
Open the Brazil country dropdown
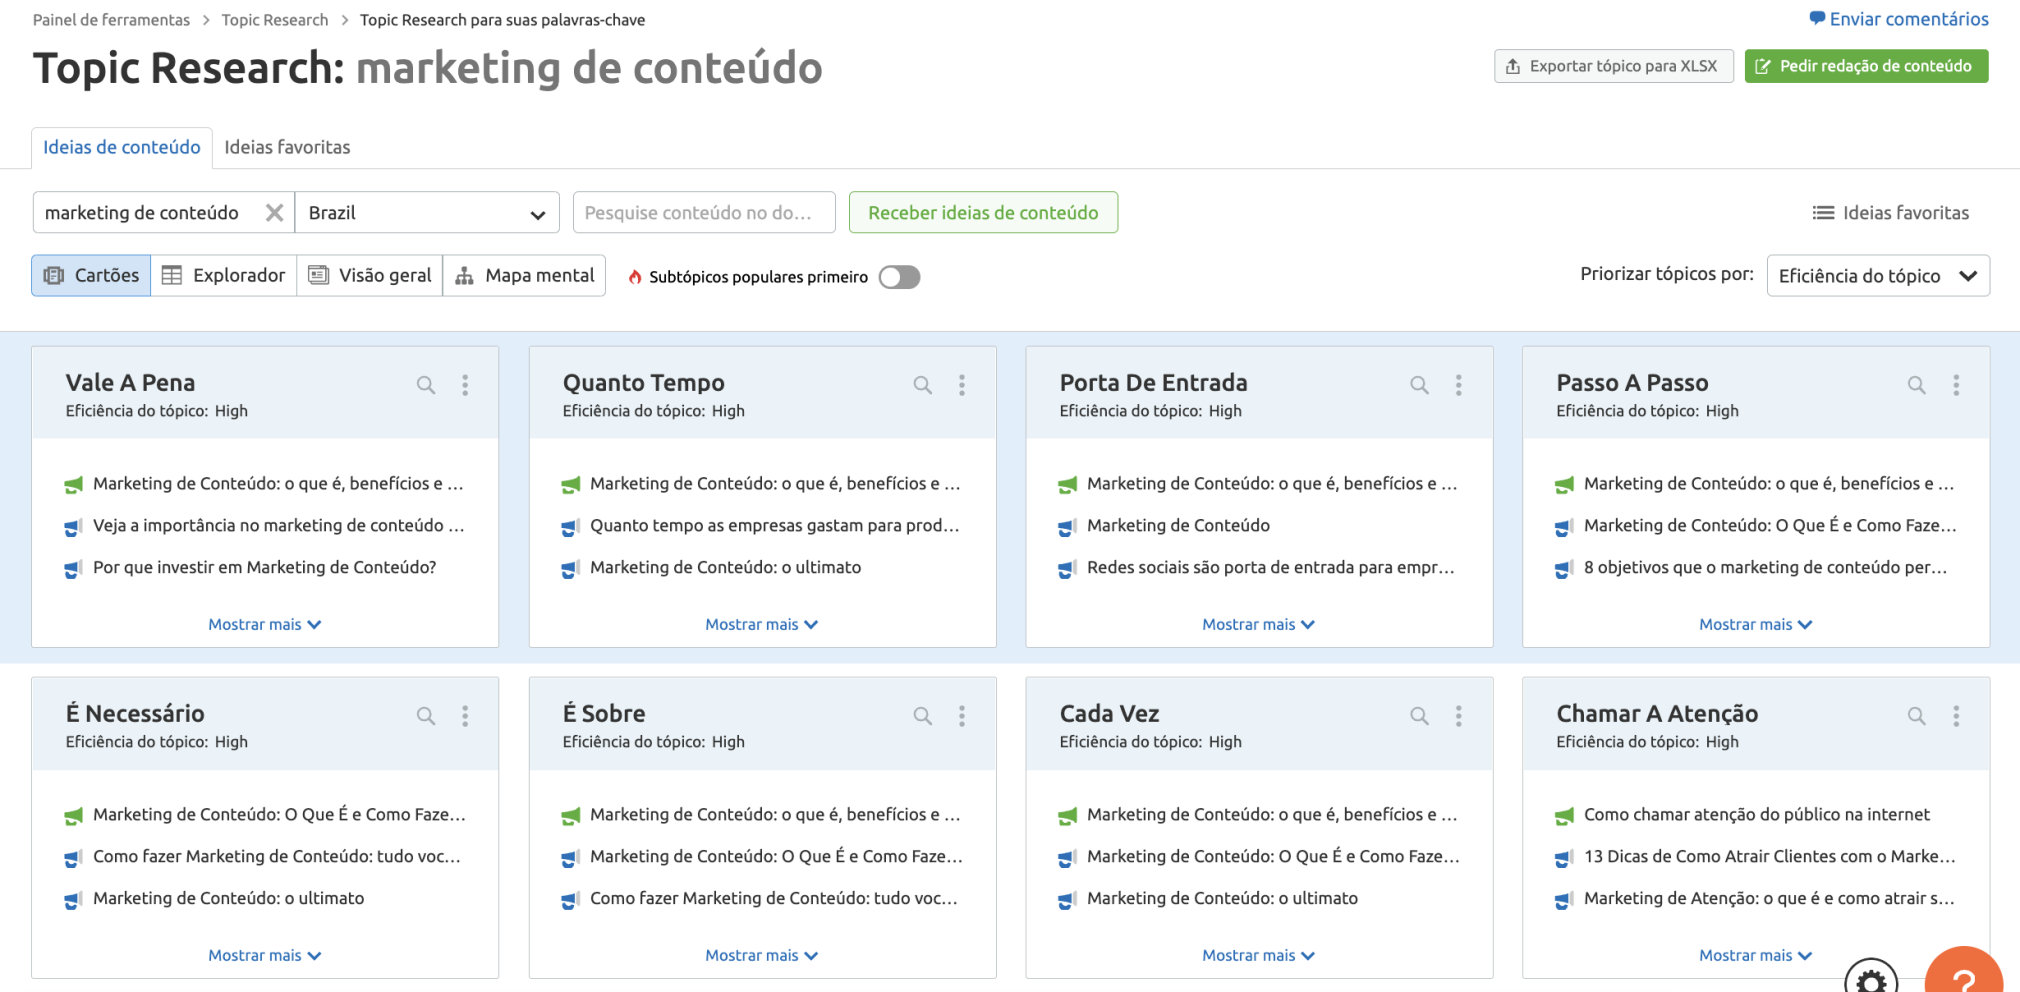[427, 213]
